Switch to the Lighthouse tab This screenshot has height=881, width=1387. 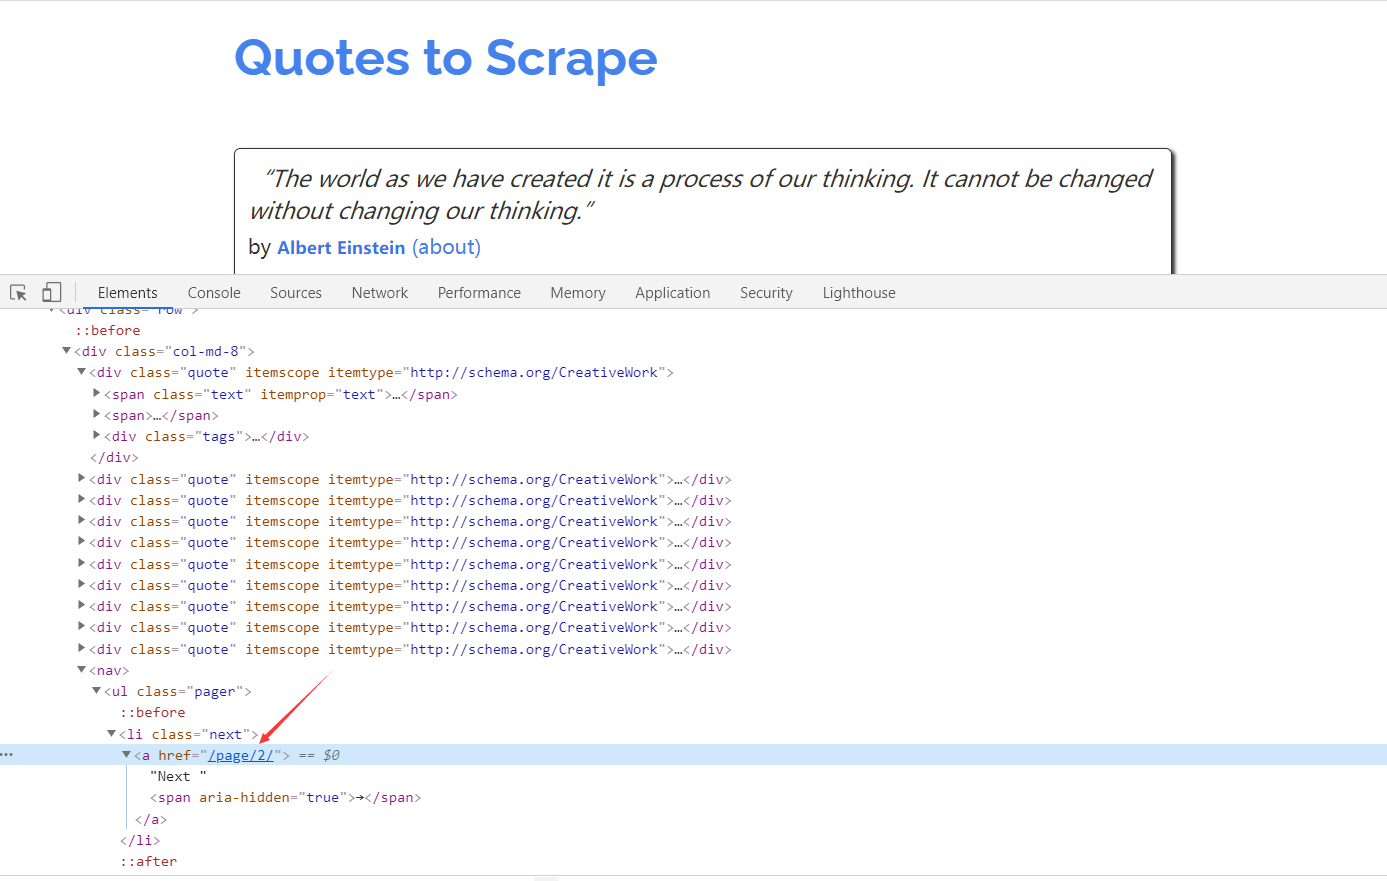click(859, 293)
